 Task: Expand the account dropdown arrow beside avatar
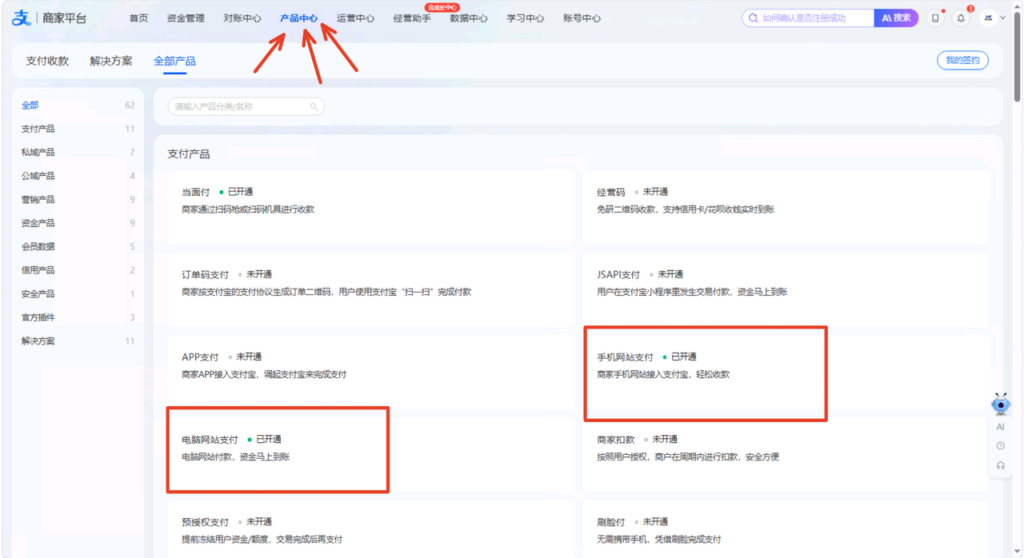point(1003,18)
